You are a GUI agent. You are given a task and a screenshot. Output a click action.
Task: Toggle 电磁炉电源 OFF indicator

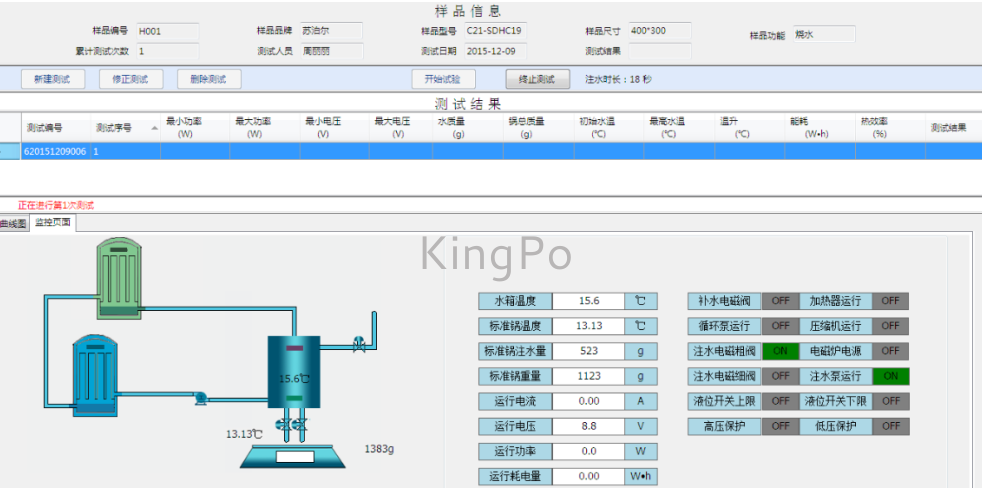pyautogui.click(x=890, y=351)
